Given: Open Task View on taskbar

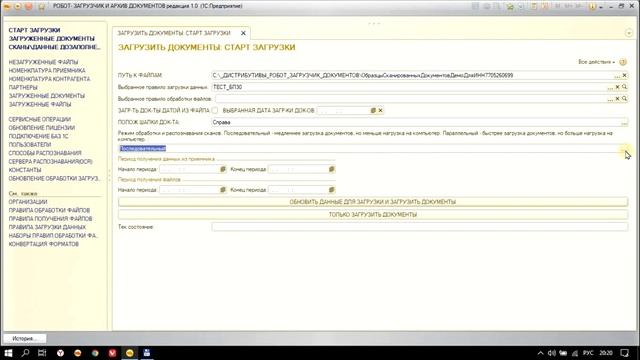Looking at the screenshot, I should (x=42, y=353).
